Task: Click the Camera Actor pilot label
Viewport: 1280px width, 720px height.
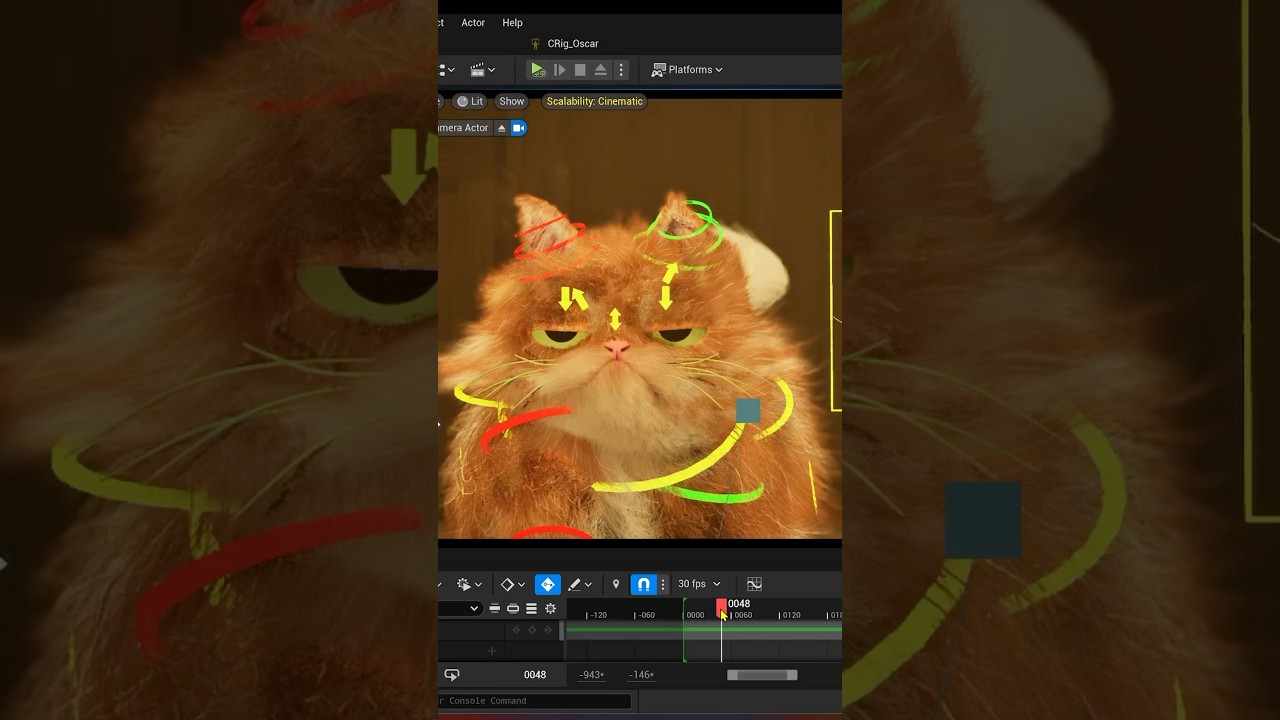Action: click(464, 128)
